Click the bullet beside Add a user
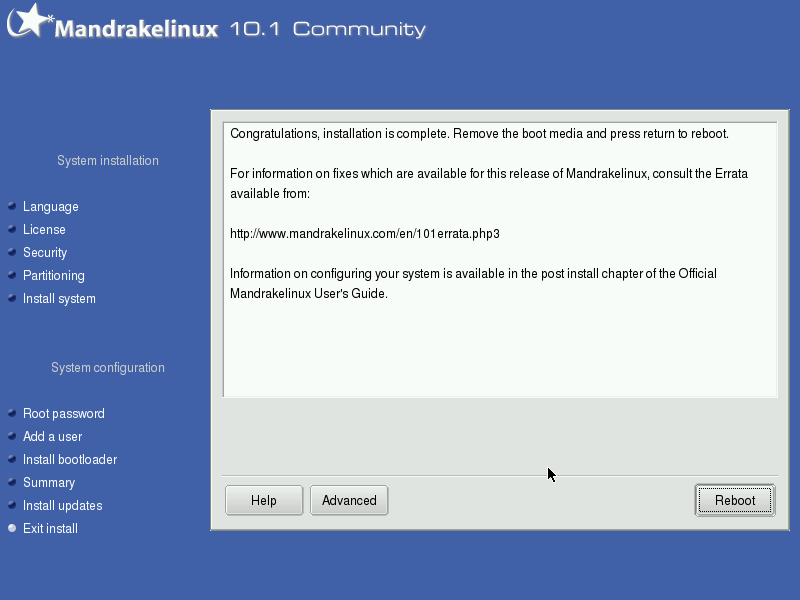 [x=12, y=436]
